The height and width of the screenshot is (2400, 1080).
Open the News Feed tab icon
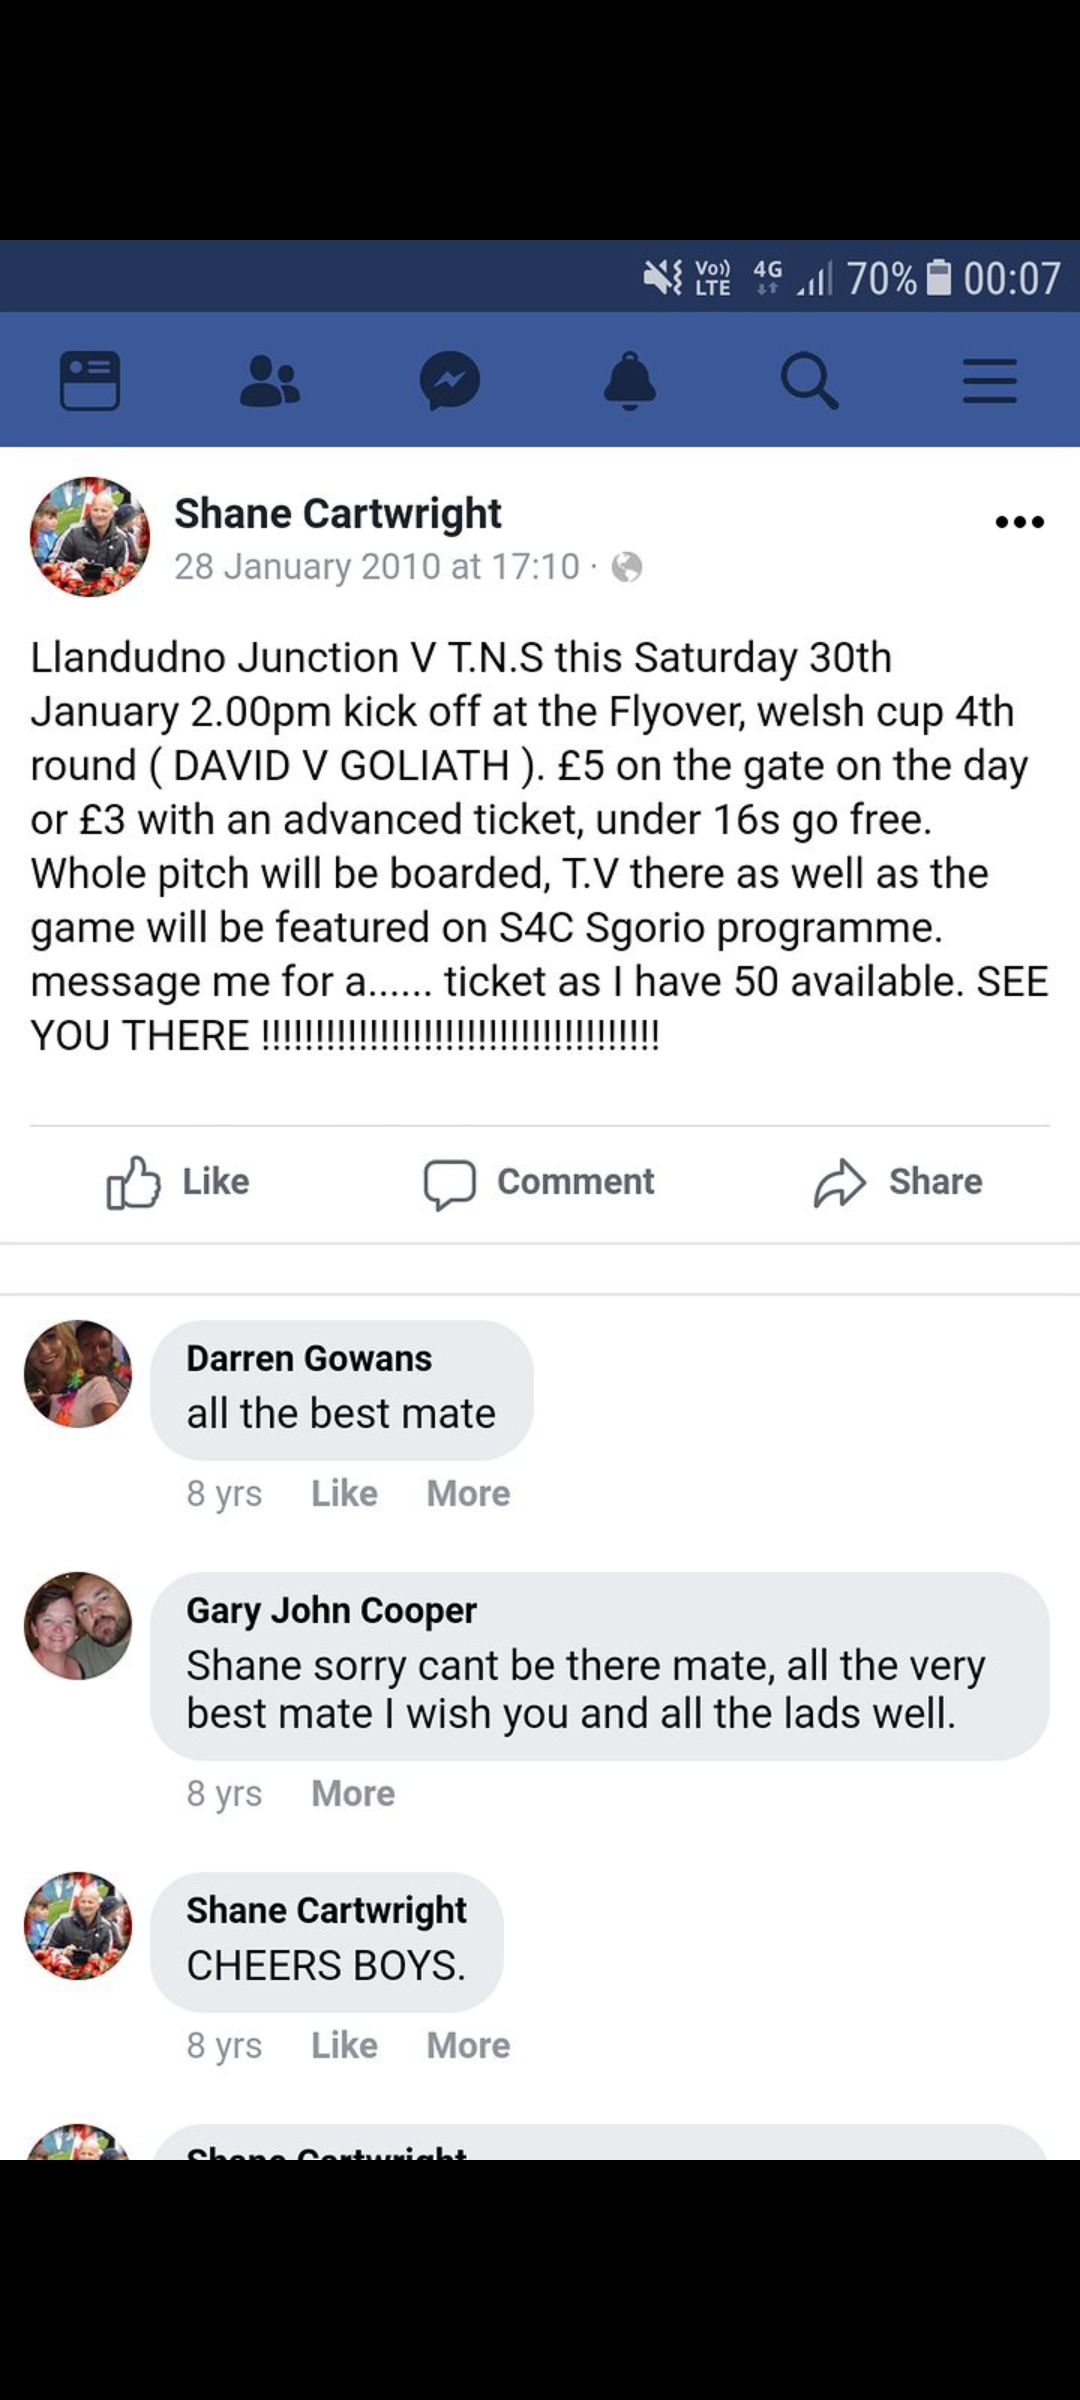click(90, 380)
